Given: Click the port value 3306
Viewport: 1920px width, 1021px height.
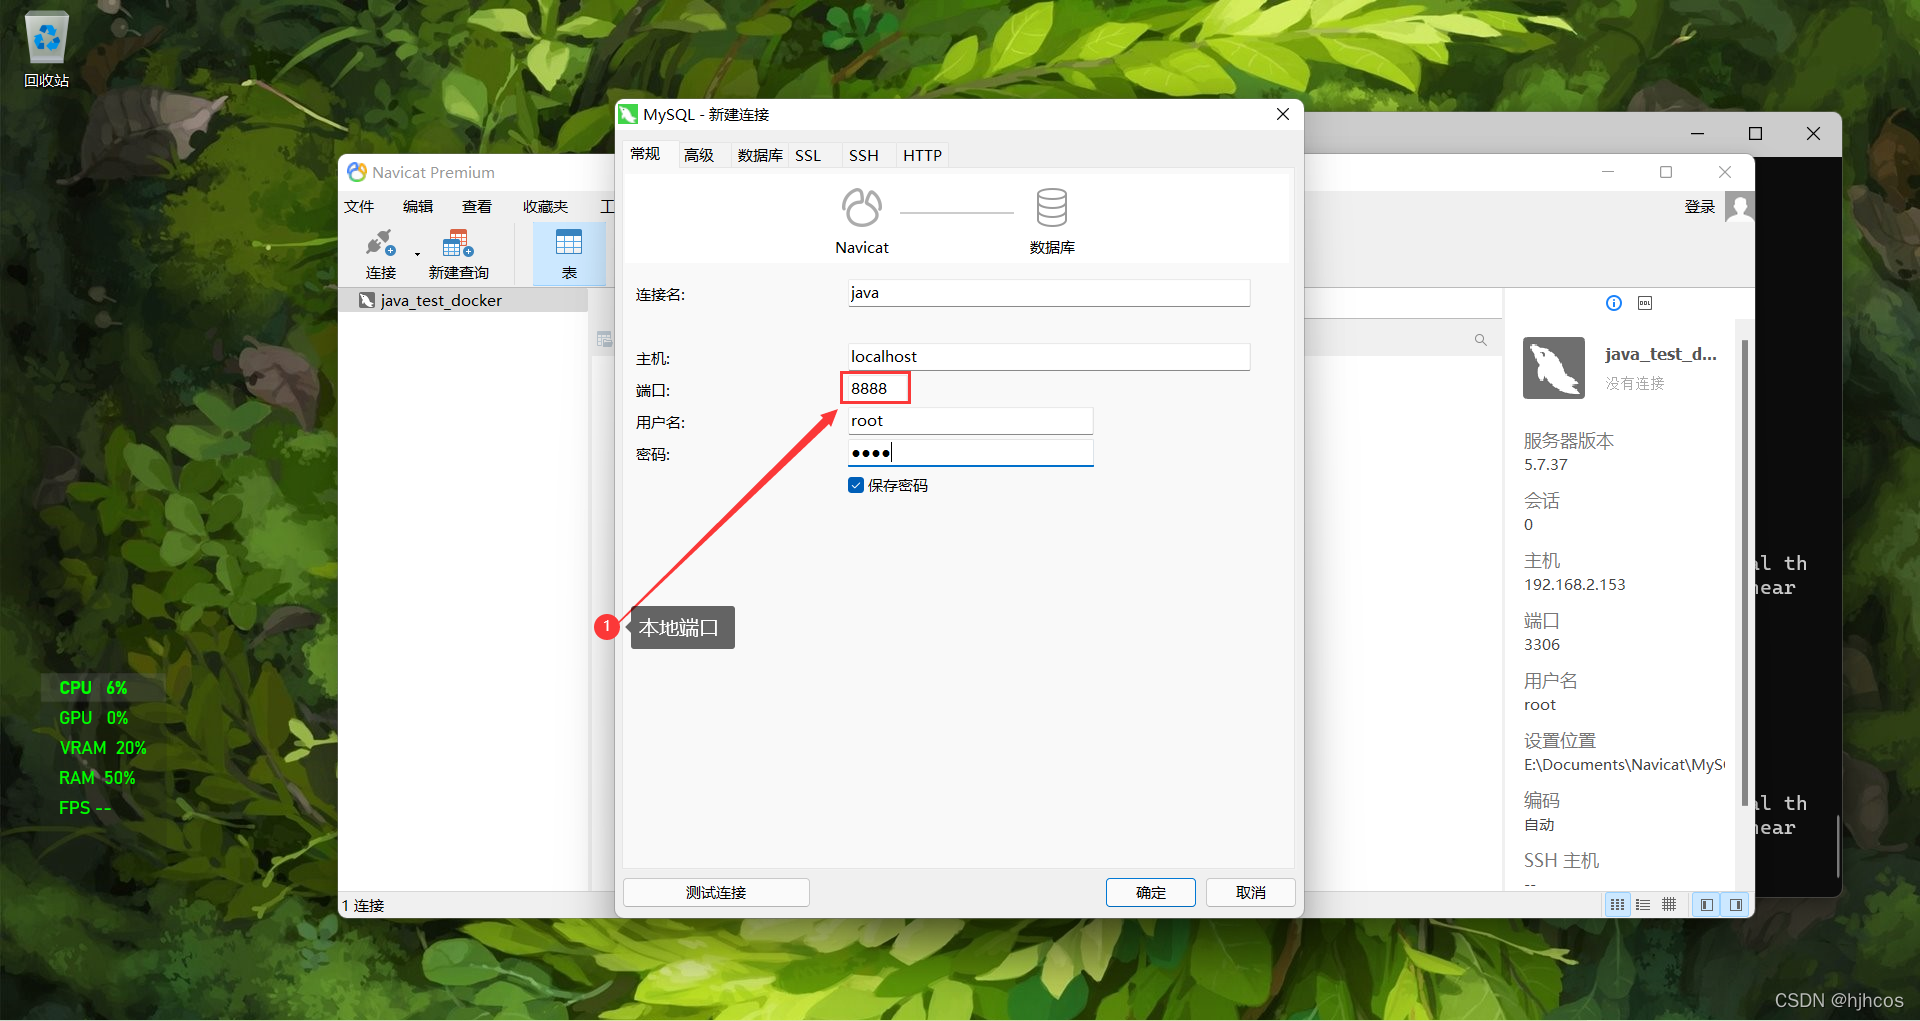Looking at the screenshot, I should [1542, 644].
